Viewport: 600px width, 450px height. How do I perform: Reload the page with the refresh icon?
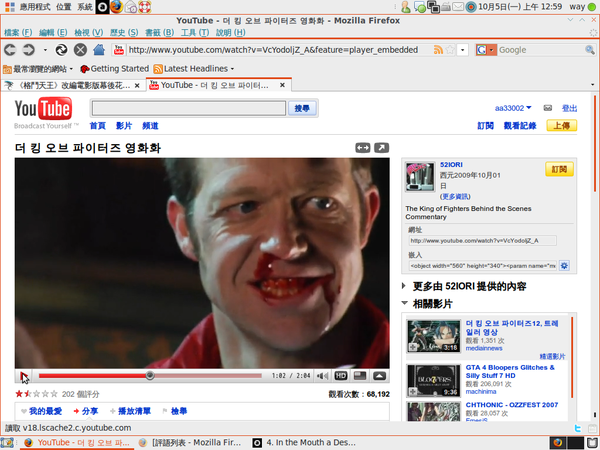pos(61,50)
